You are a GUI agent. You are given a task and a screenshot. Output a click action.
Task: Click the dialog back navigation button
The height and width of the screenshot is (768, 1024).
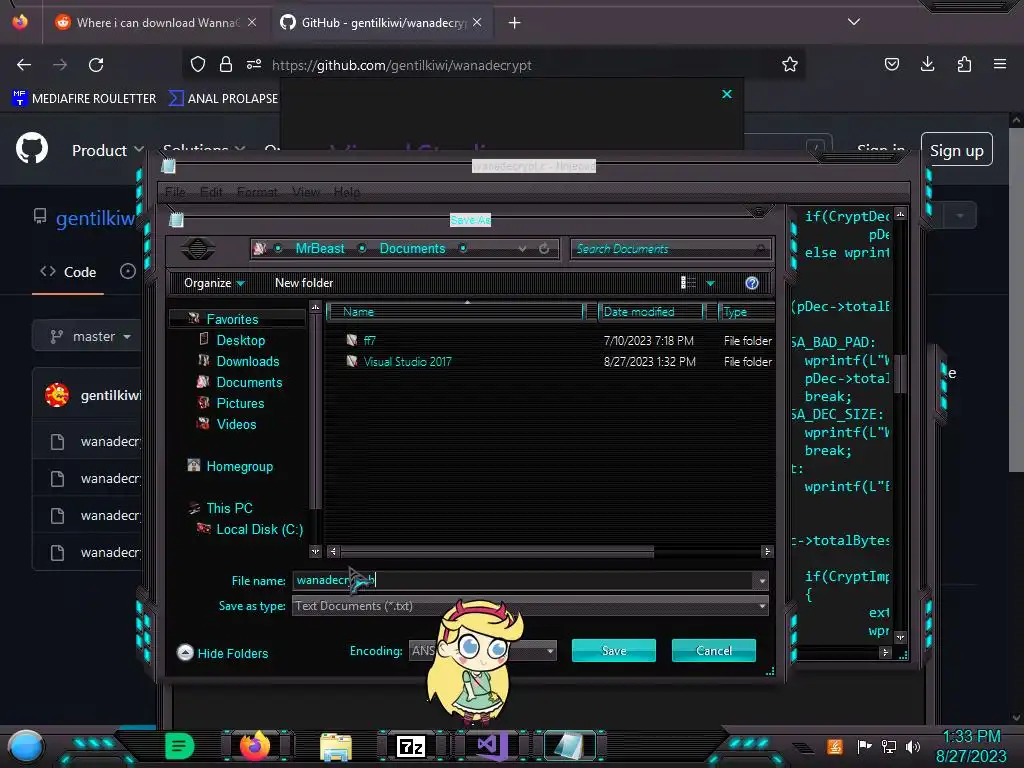pyautogui.click(x=197, y=249)
